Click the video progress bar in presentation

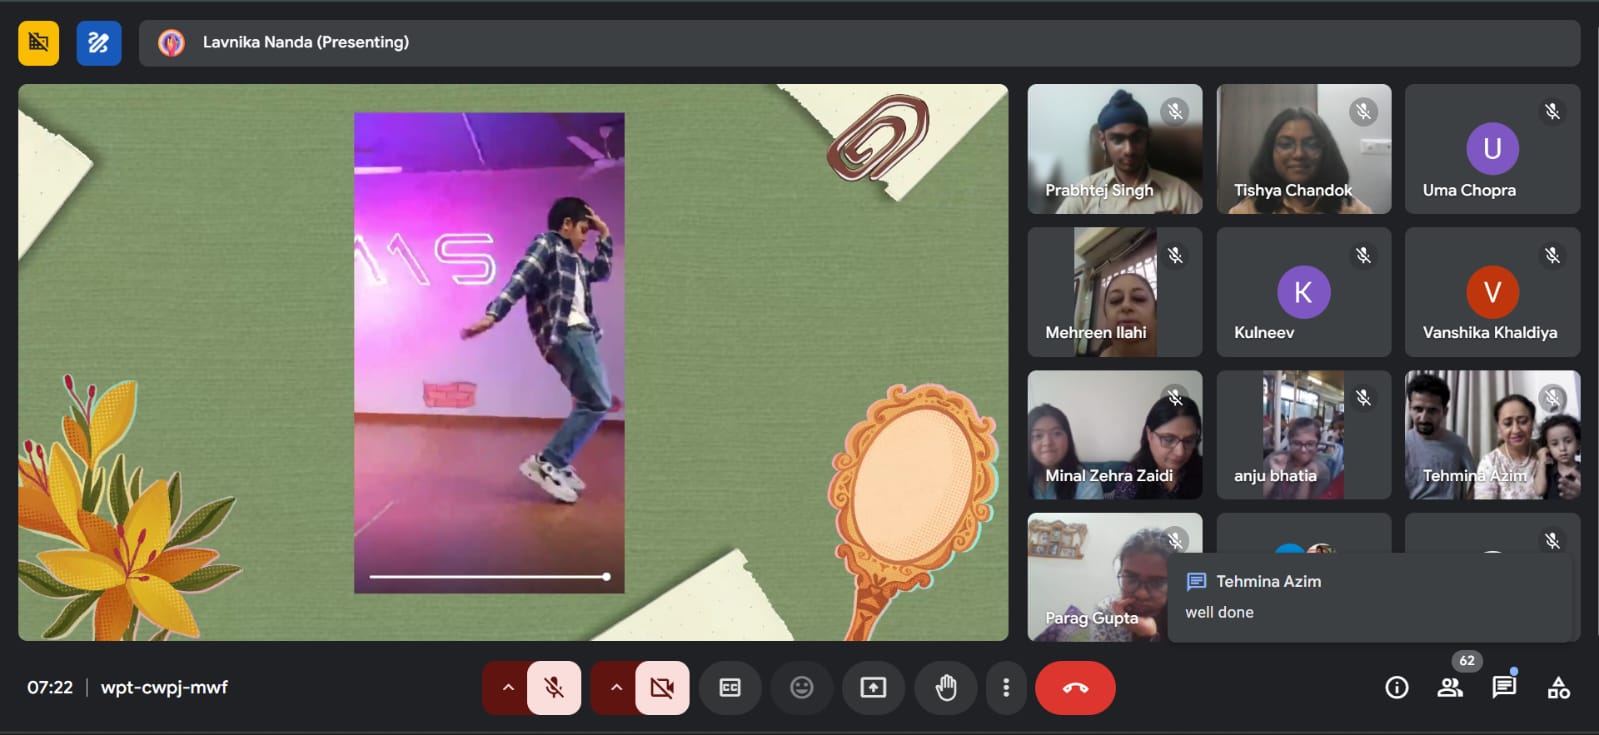489,577
